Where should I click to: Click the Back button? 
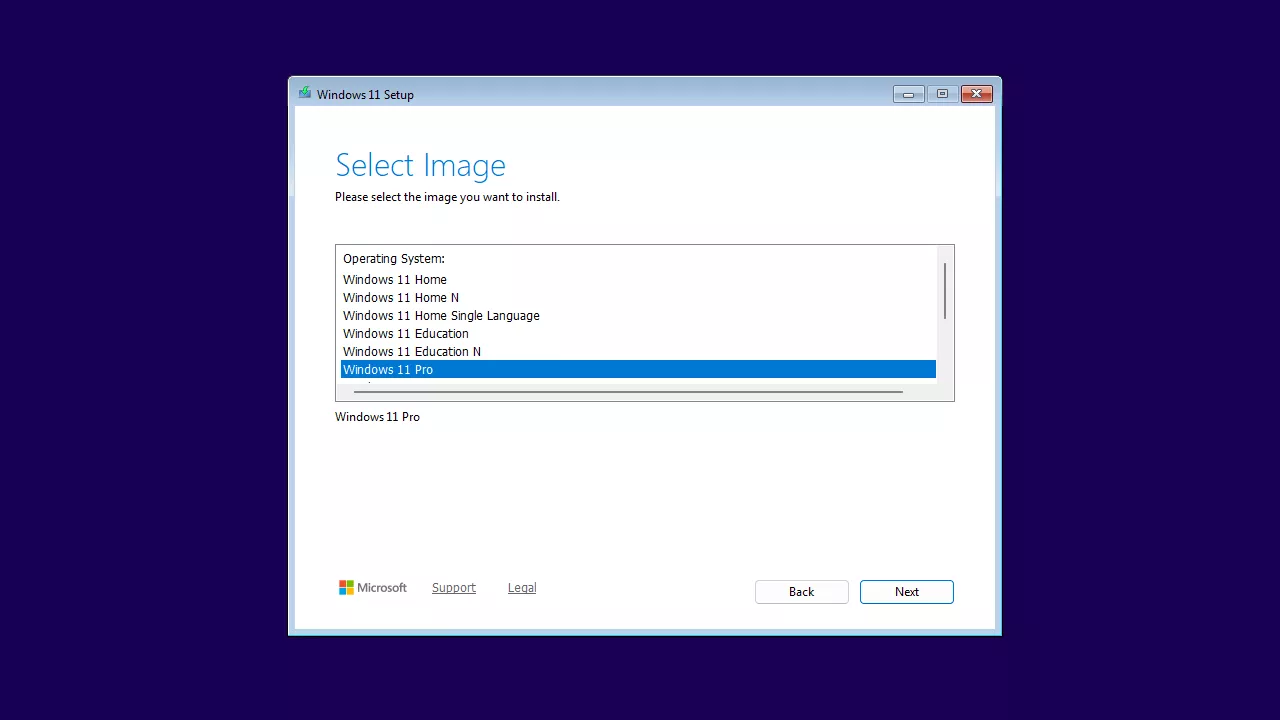coord(801,591)
